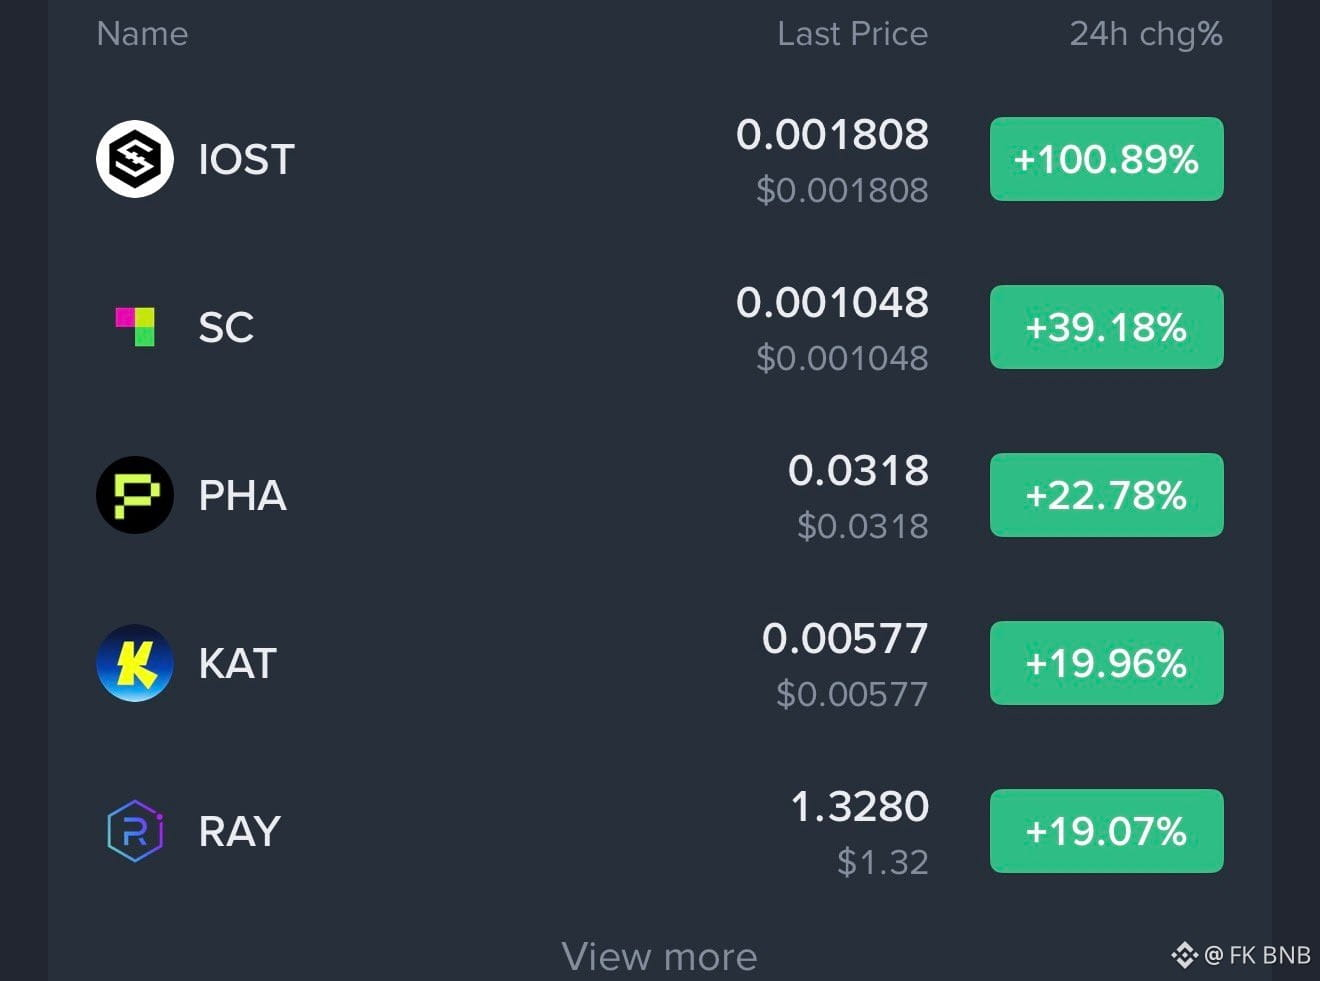Click the @ FK BNB watermark text

pyautogui.click(x=1257, y=955)
